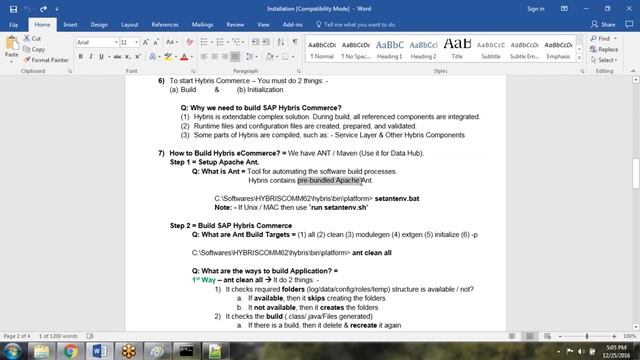Toggle Bold formatting
This screenshot has width=640, height=360.
click(x=80, y=57)
